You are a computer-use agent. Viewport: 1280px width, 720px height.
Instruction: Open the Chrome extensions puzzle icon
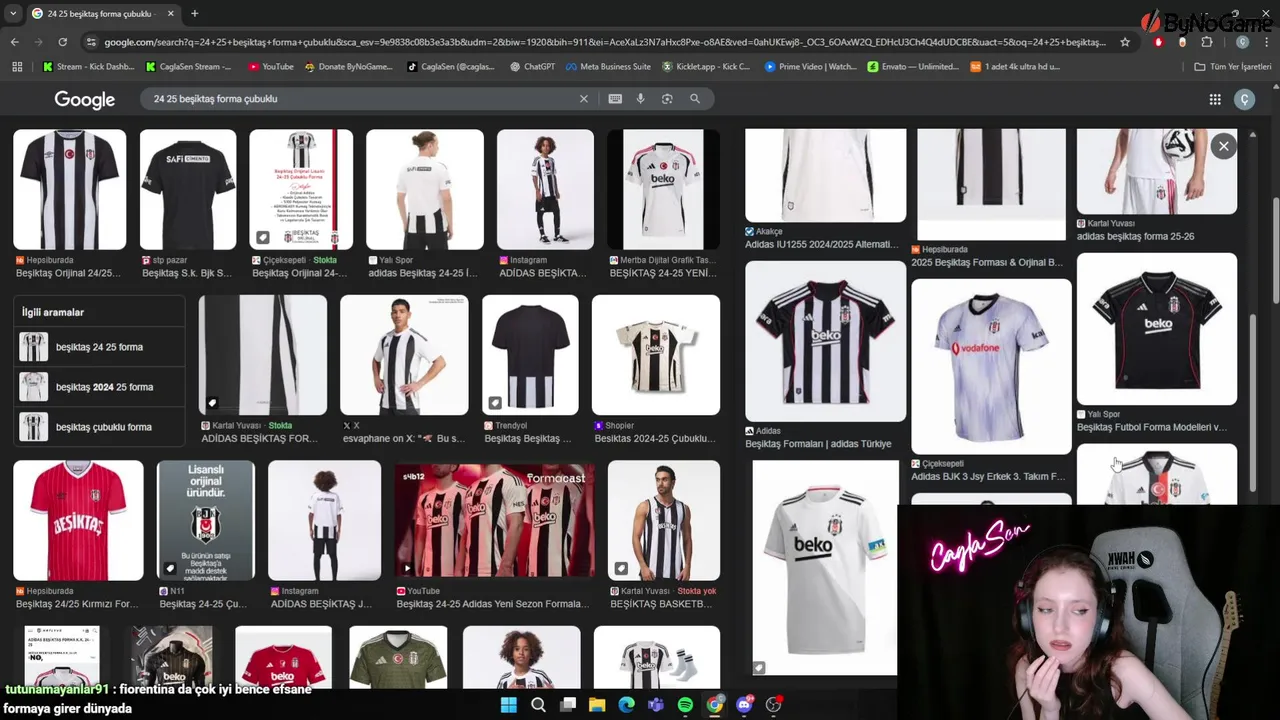[x=1207, y=42]
